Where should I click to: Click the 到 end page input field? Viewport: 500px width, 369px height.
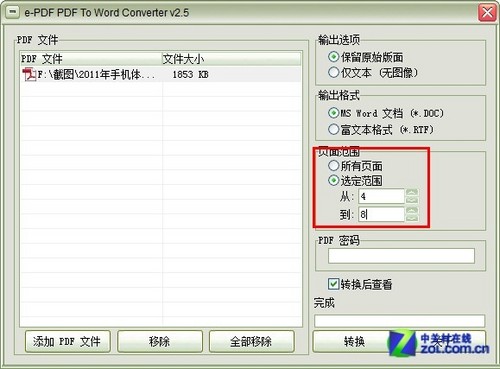(381, 214)
